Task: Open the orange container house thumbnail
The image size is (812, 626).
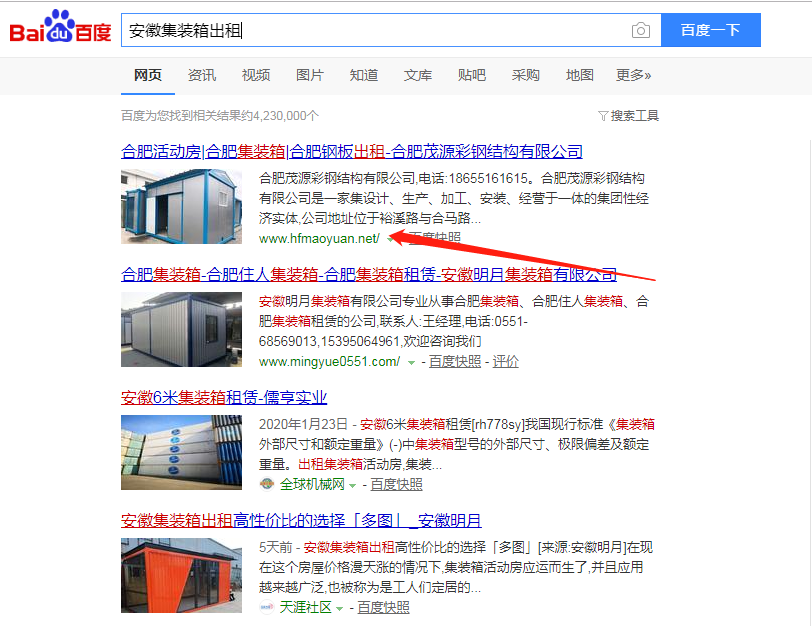Action: click(181, 575)
